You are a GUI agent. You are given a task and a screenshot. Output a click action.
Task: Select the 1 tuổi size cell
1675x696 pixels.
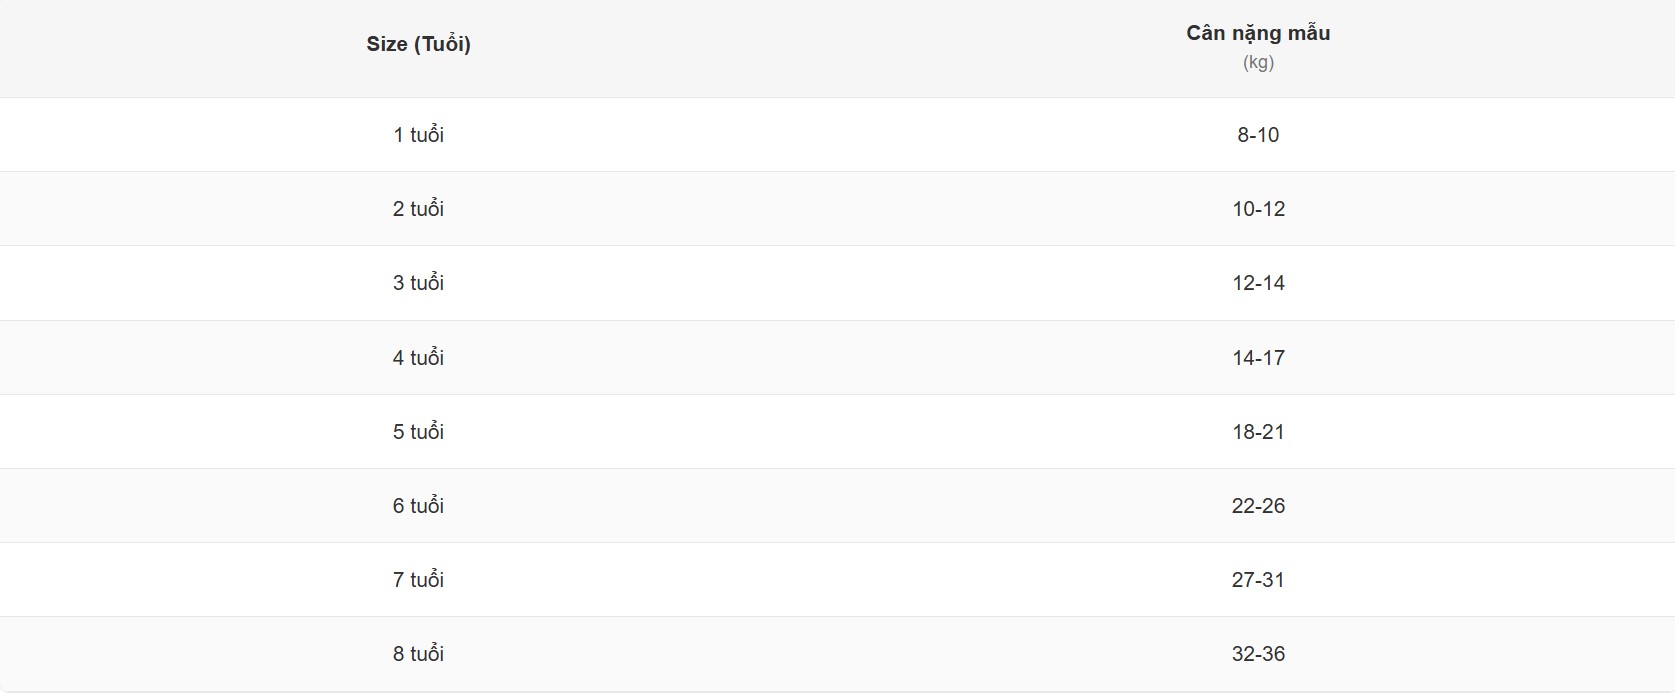pos(418,135)
